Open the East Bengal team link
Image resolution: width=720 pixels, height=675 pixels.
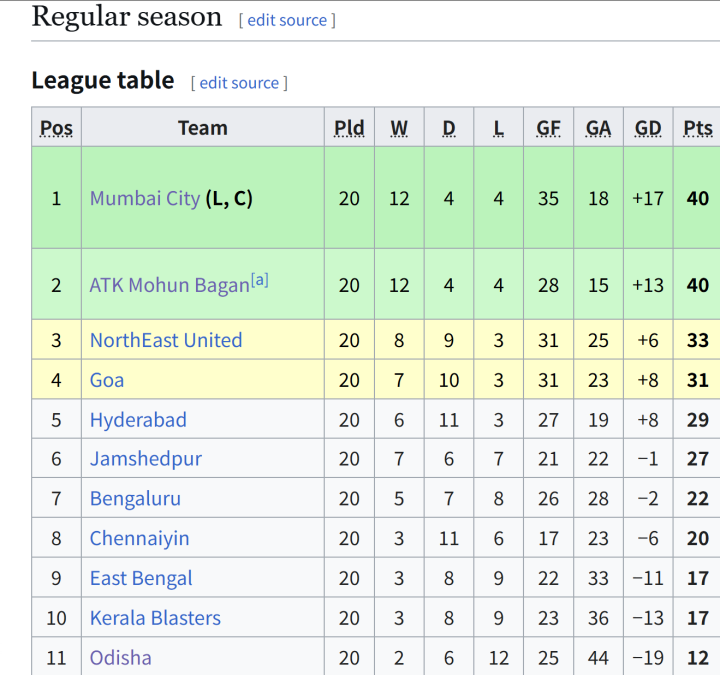[x=141, y=579]
